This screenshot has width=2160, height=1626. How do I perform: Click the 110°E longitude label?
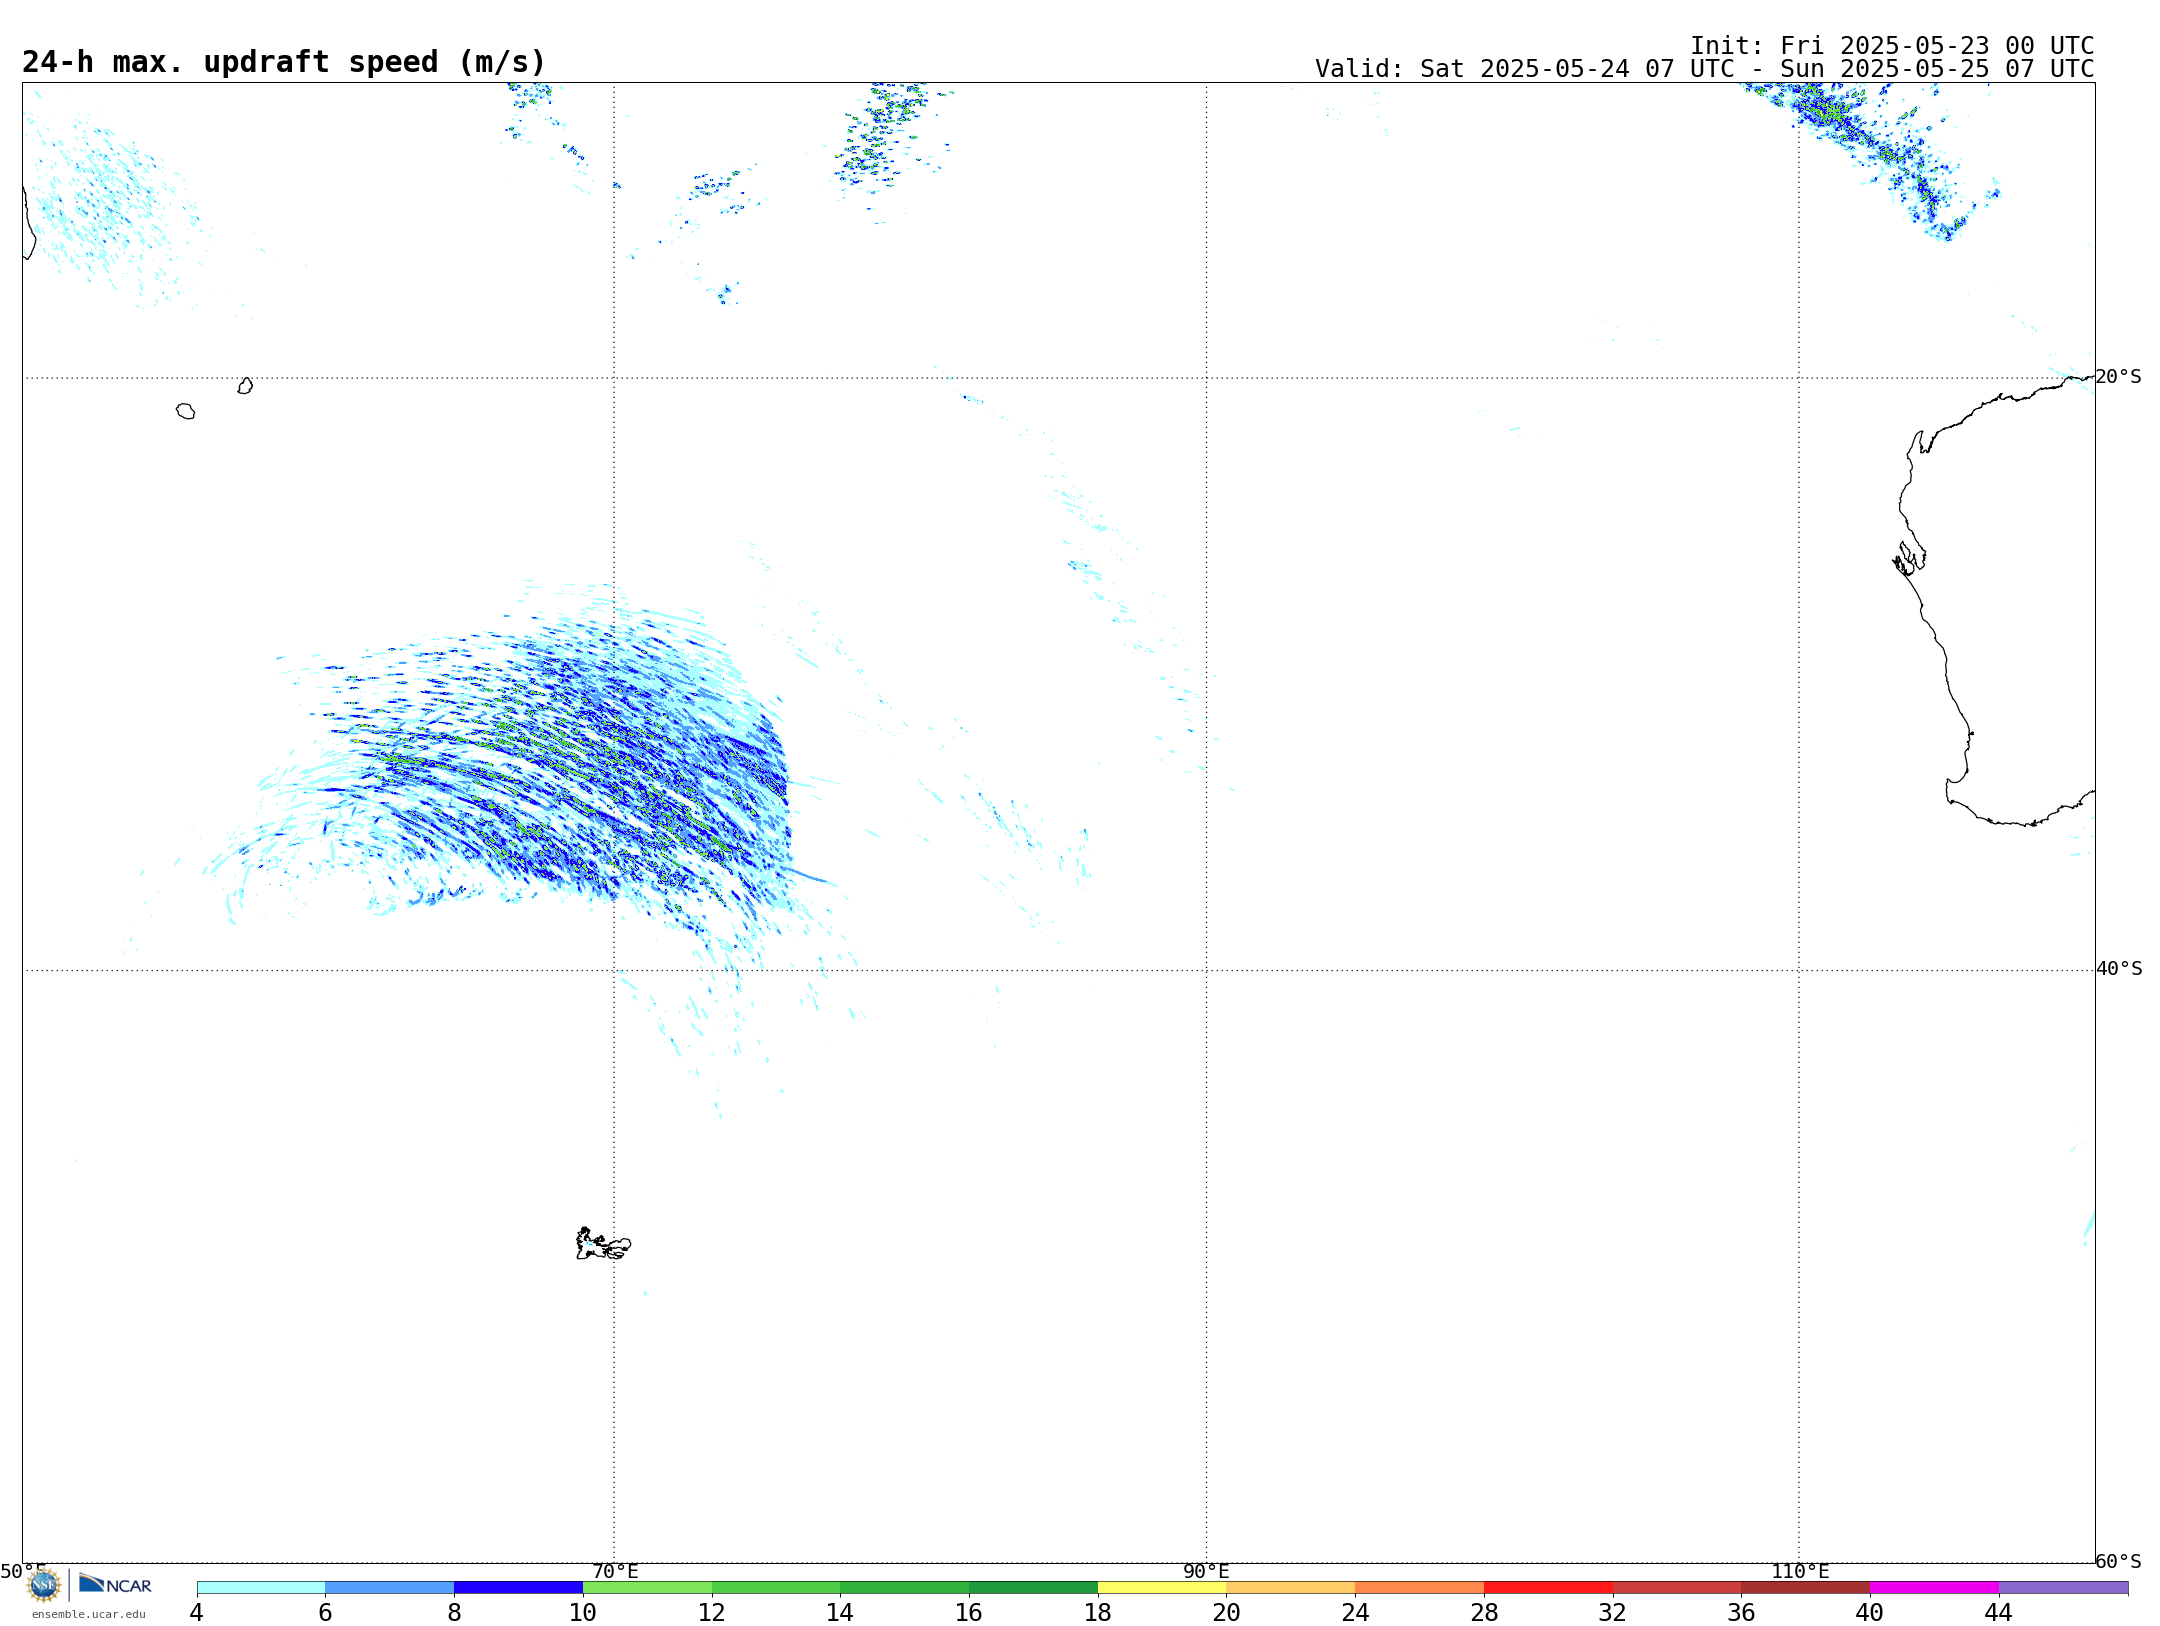pyautogui.click(x=1800, y=1571)
